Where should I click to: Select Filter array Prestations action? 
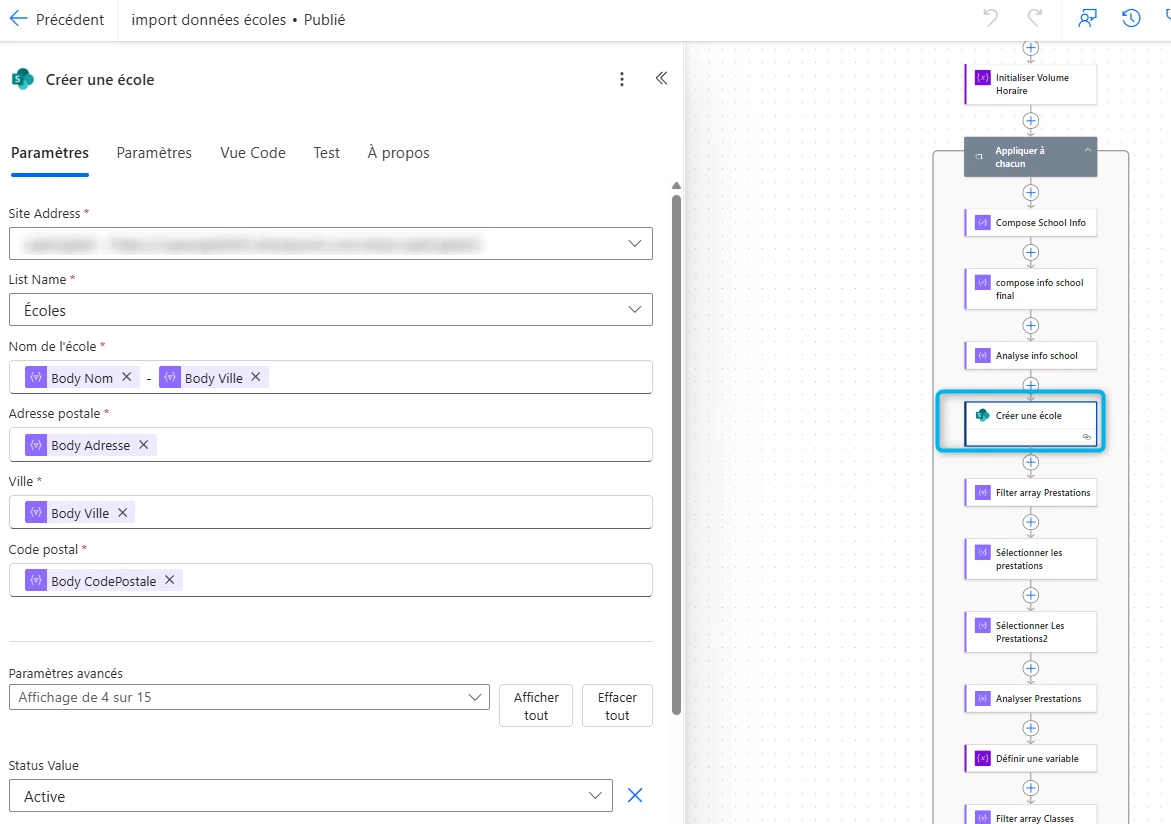[1031, 492]
